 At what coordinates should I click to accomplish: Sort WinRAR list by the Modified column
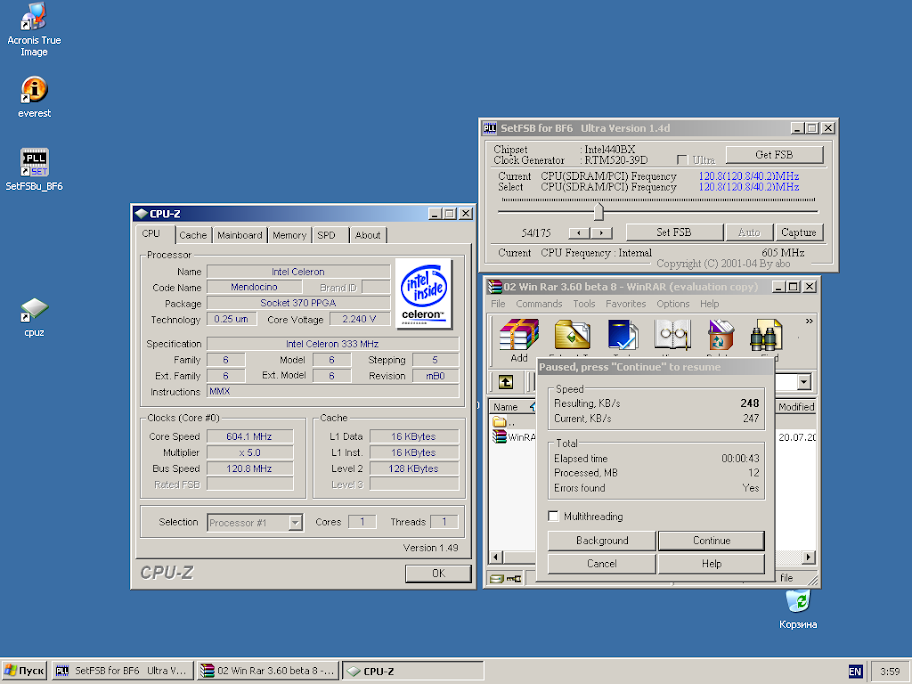[796, 407]
